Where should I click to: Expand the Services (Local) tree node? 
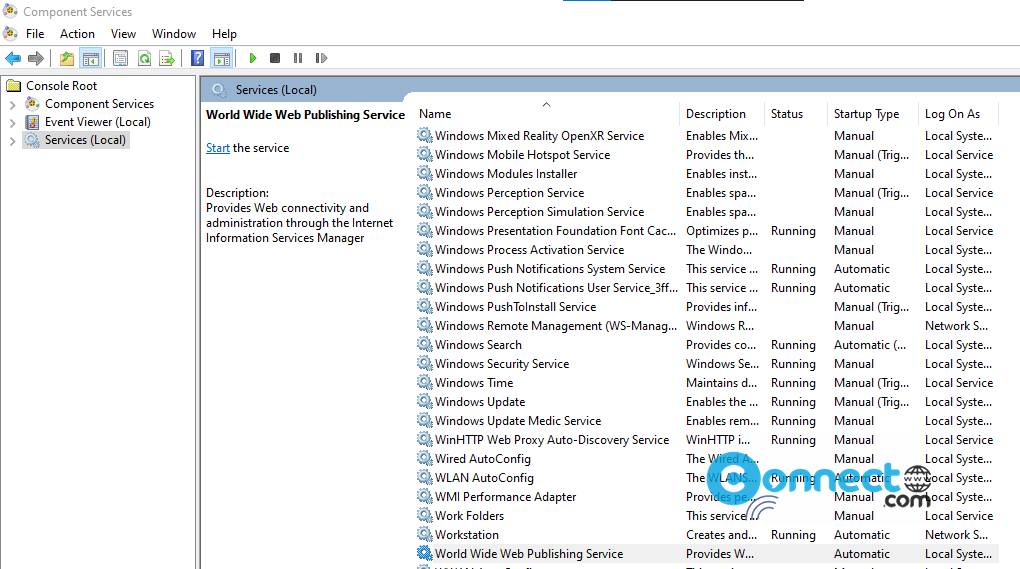pos(12,140)
